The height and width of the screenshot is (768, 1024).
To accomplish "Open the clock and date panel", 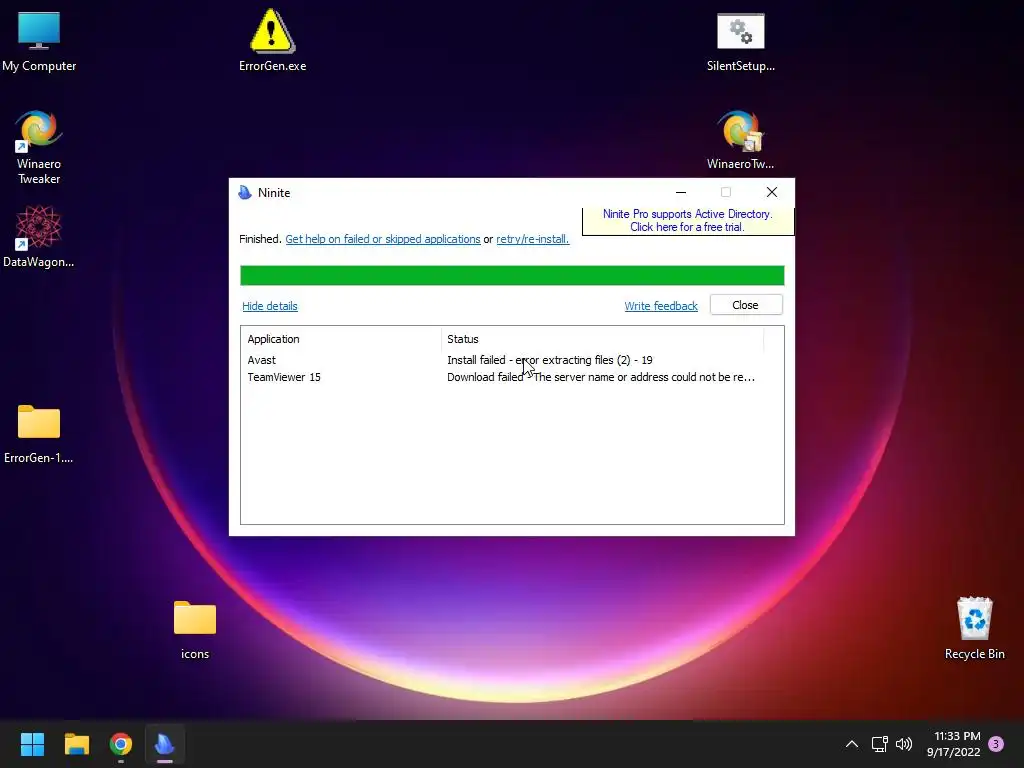I will tap(953, 744).
